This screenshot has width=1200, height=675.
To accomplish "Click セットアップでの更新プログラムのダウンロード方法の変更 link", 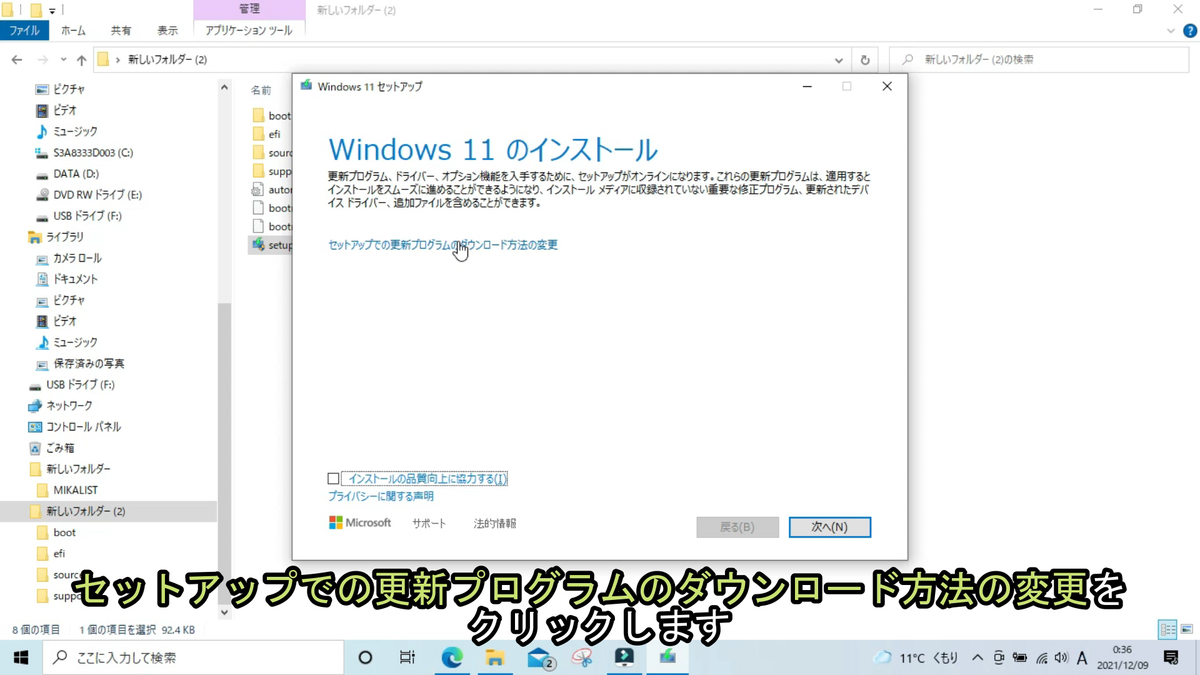I will (443, 245).
